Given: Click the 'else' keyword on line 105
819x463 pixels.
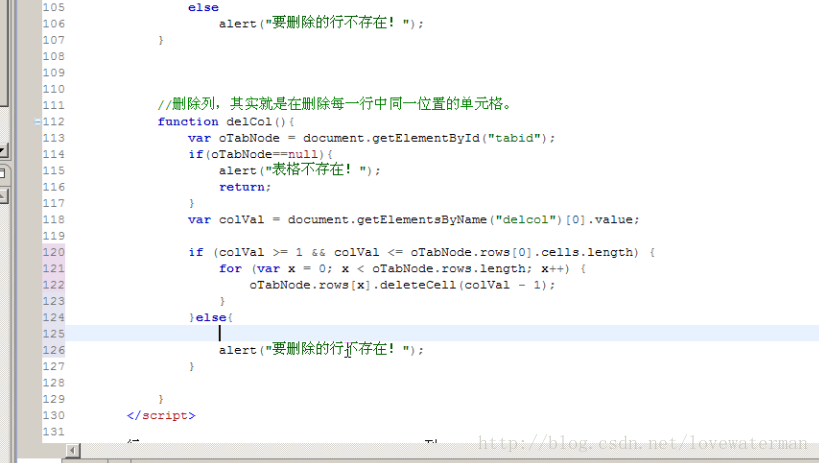Looking at the screenshot, I should [203, 7].
